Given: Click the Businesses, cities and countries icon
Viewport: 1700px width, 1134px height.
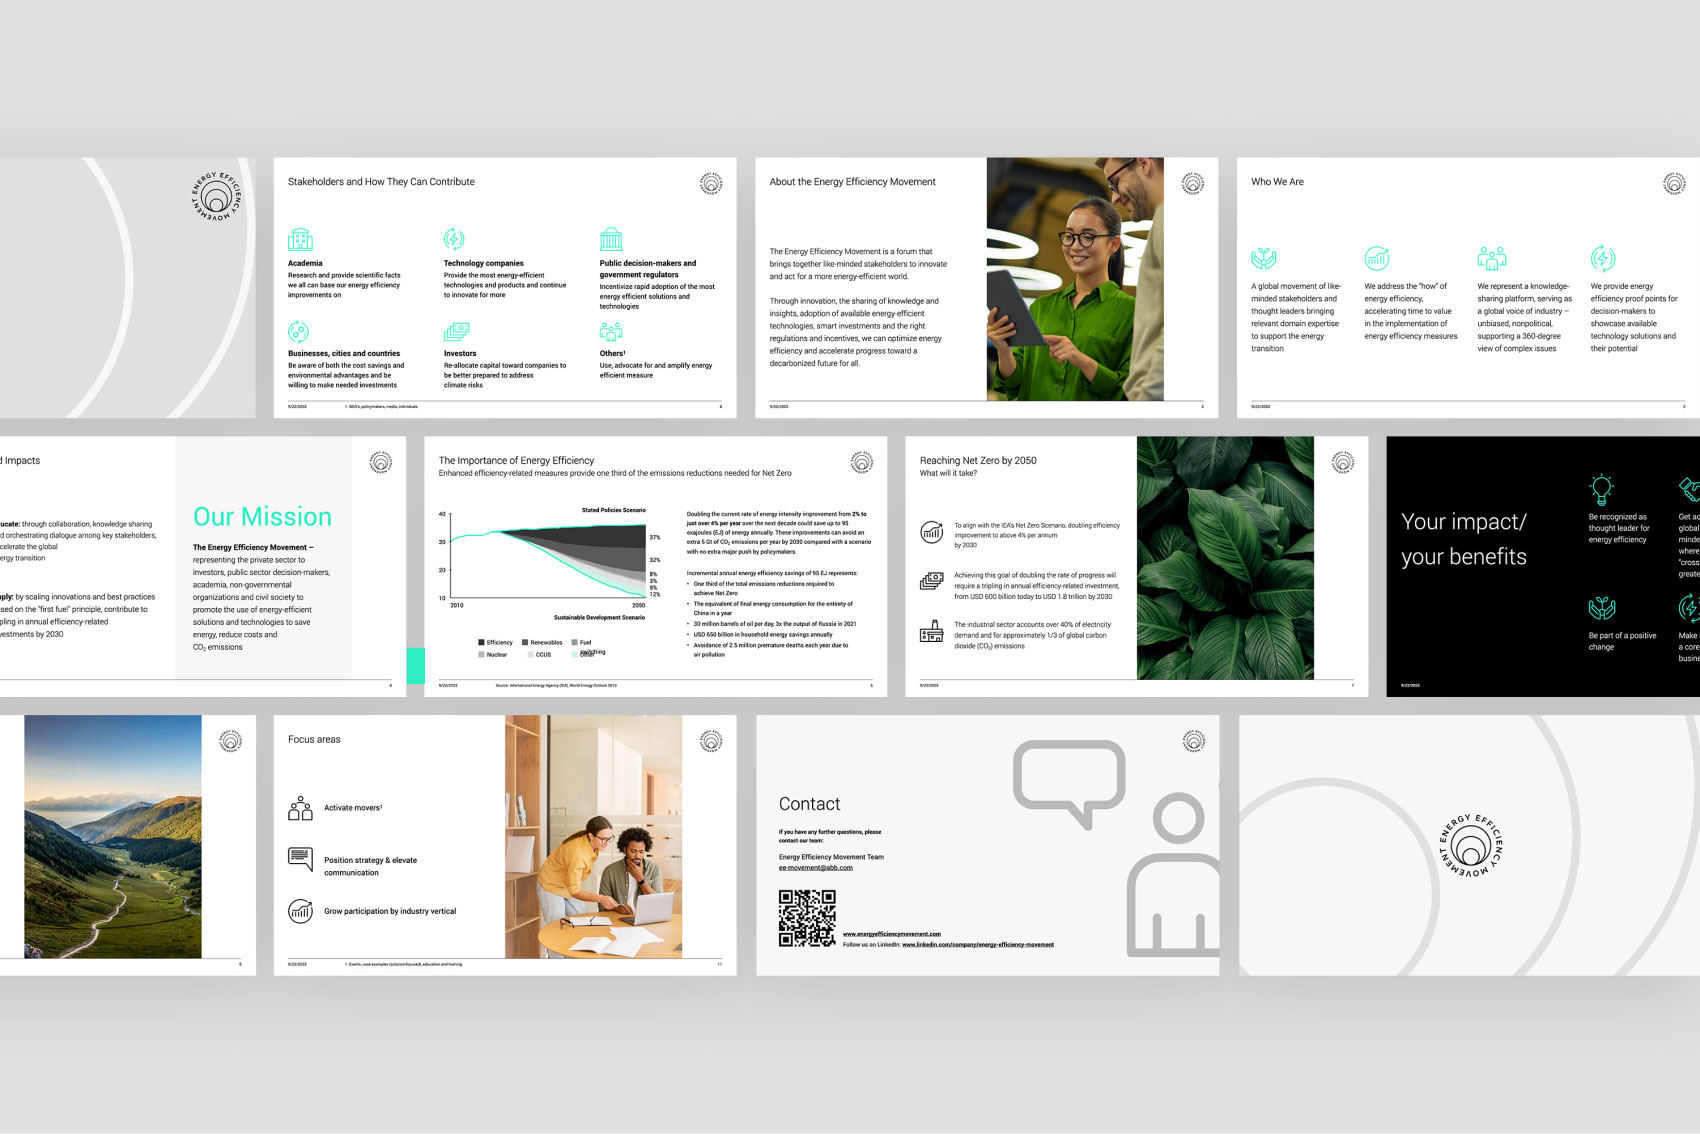Looking at the screenshot, I should click(298, 332).
